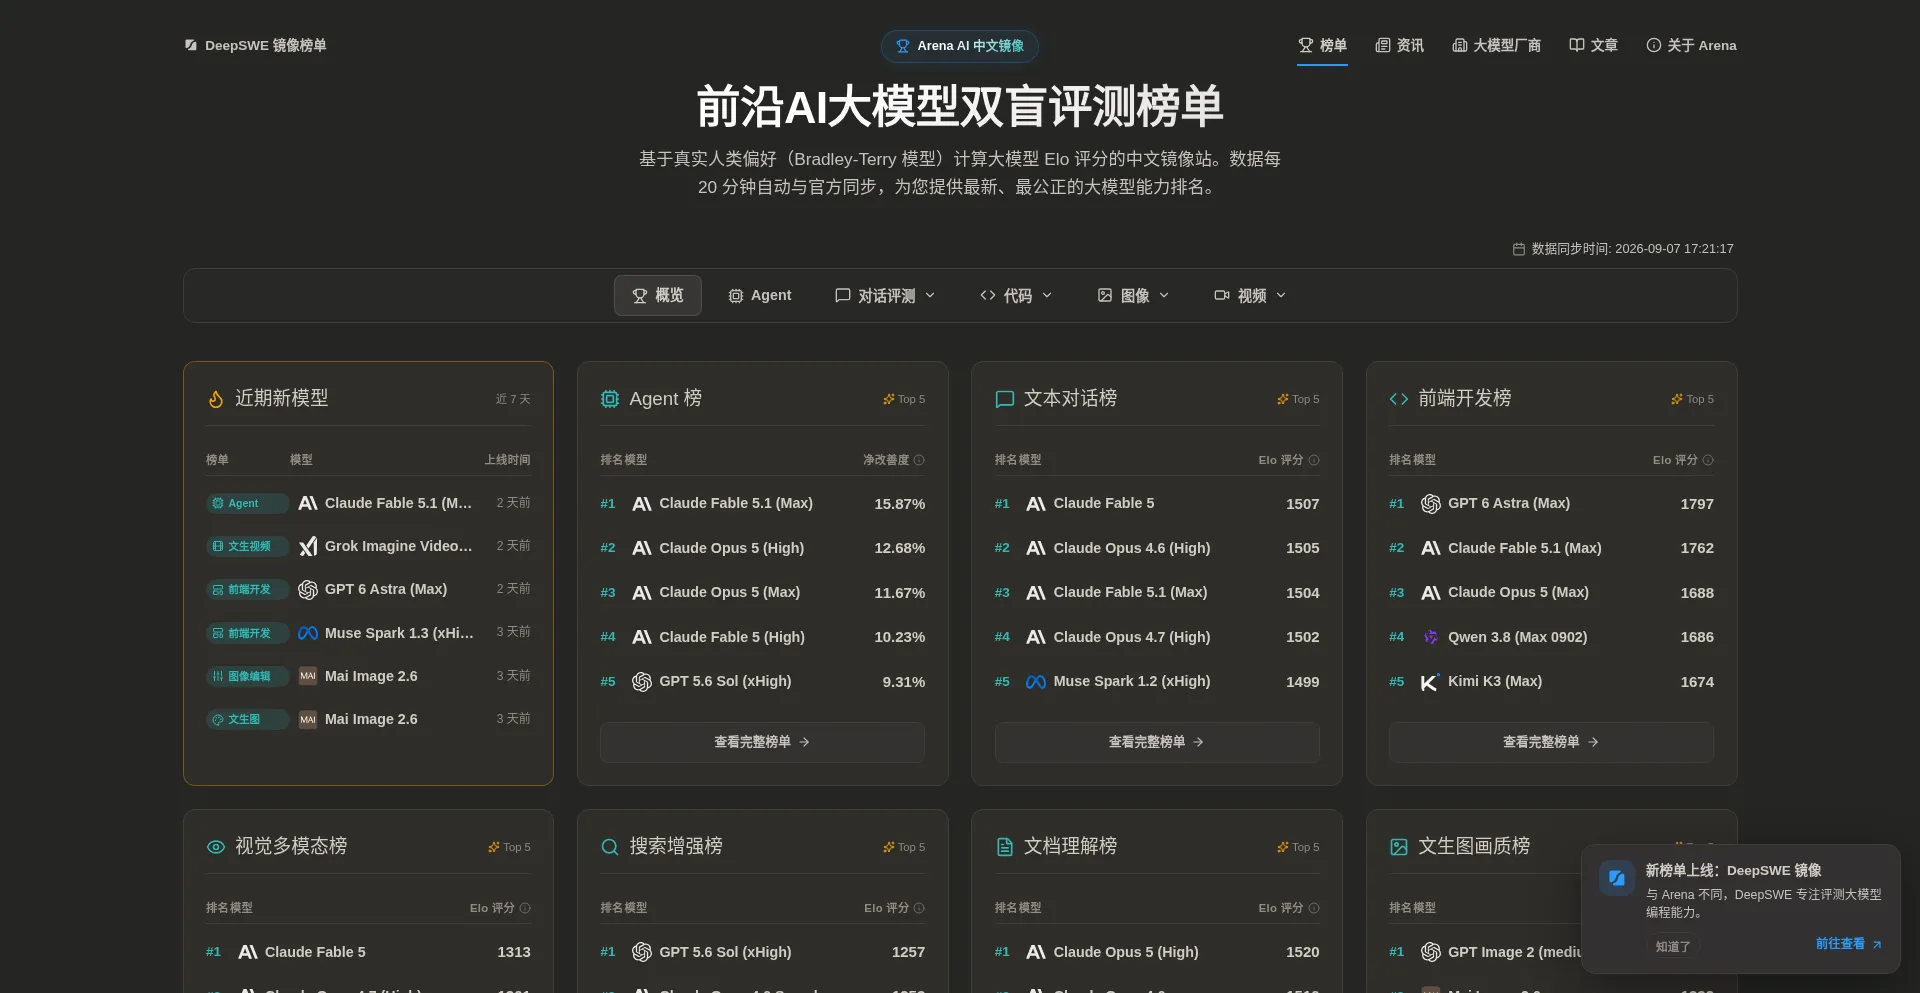Click the Agent 榜 chip icon
The image size is (1920, 993).
tap(609, 399)
